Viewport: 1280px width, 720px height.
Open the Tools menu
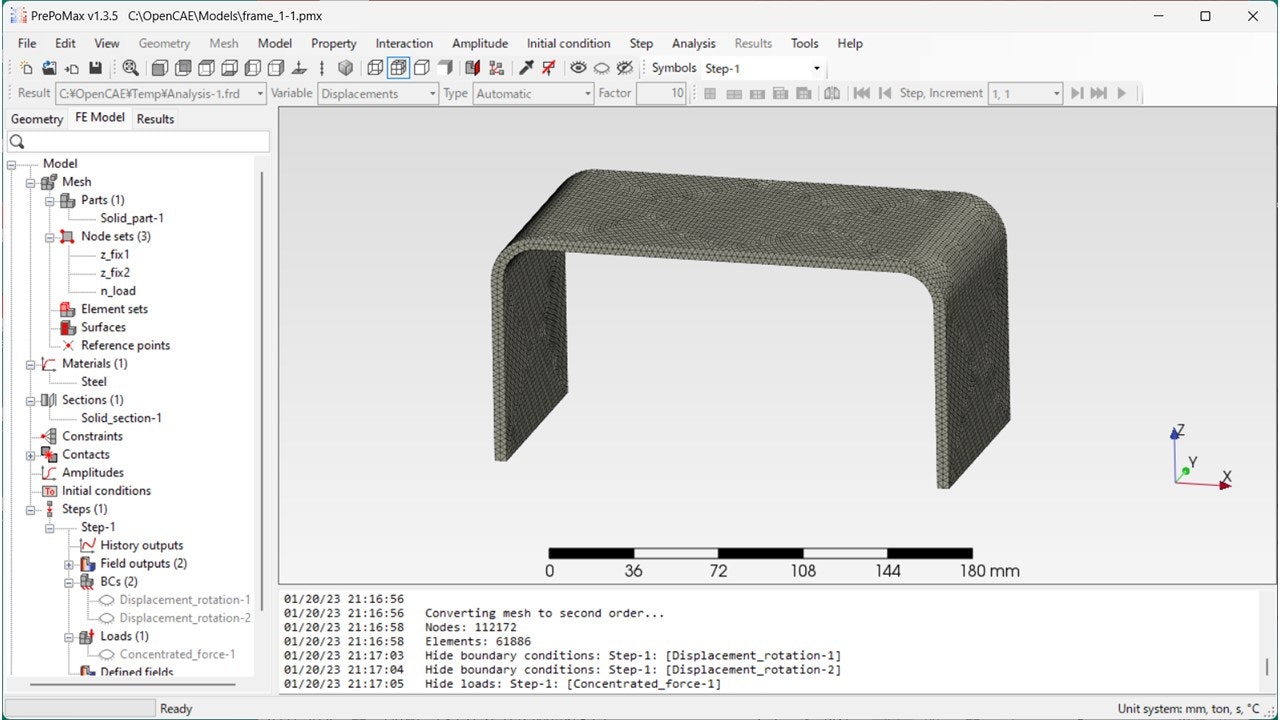pyautogui.click(x=804, y=43)
